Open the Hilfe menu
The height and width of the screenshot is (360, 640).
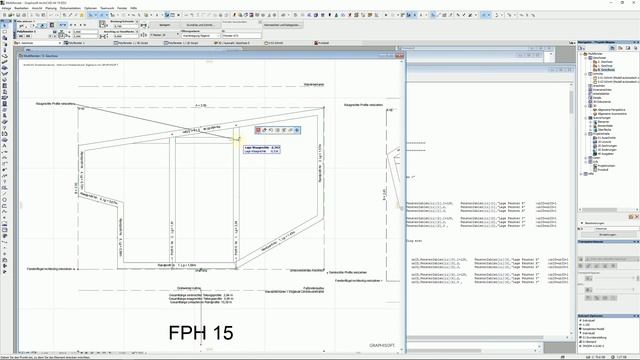pyautogui.click(x=133, y=8)
